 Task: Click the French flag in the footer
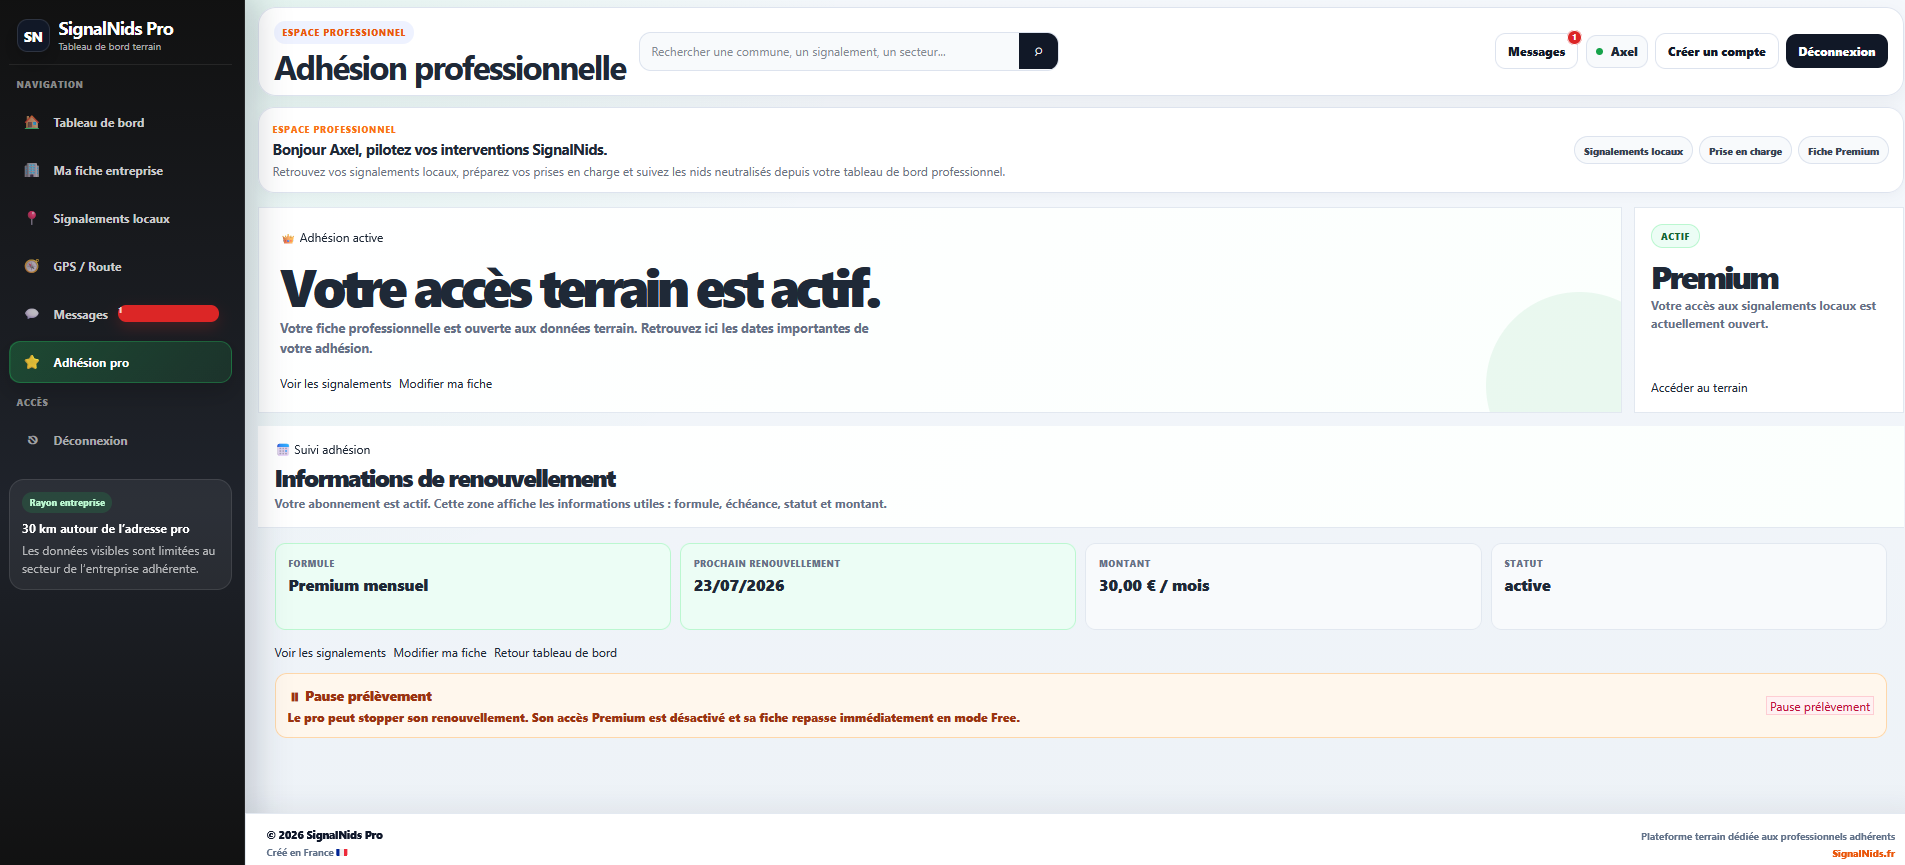tap(342, 853)
